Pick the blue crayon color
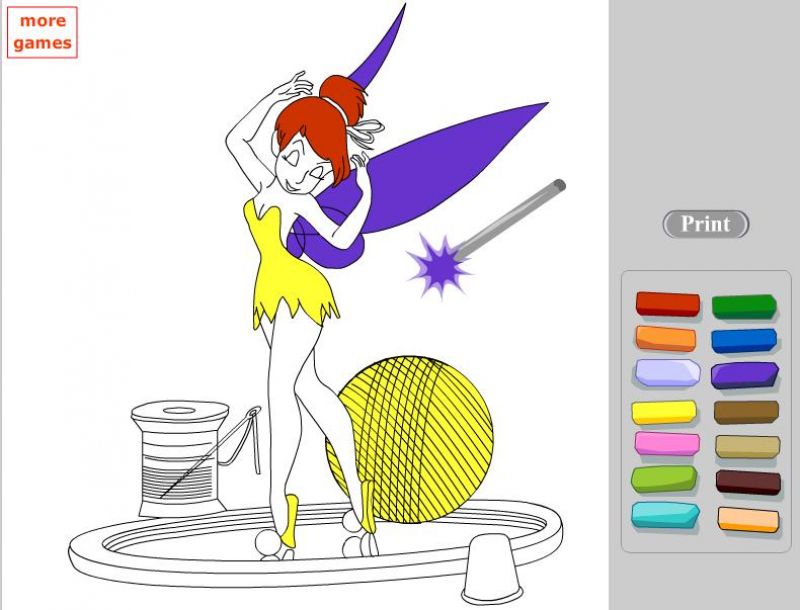The width and height of the screenshot is (800, 610). coord(744,341)
